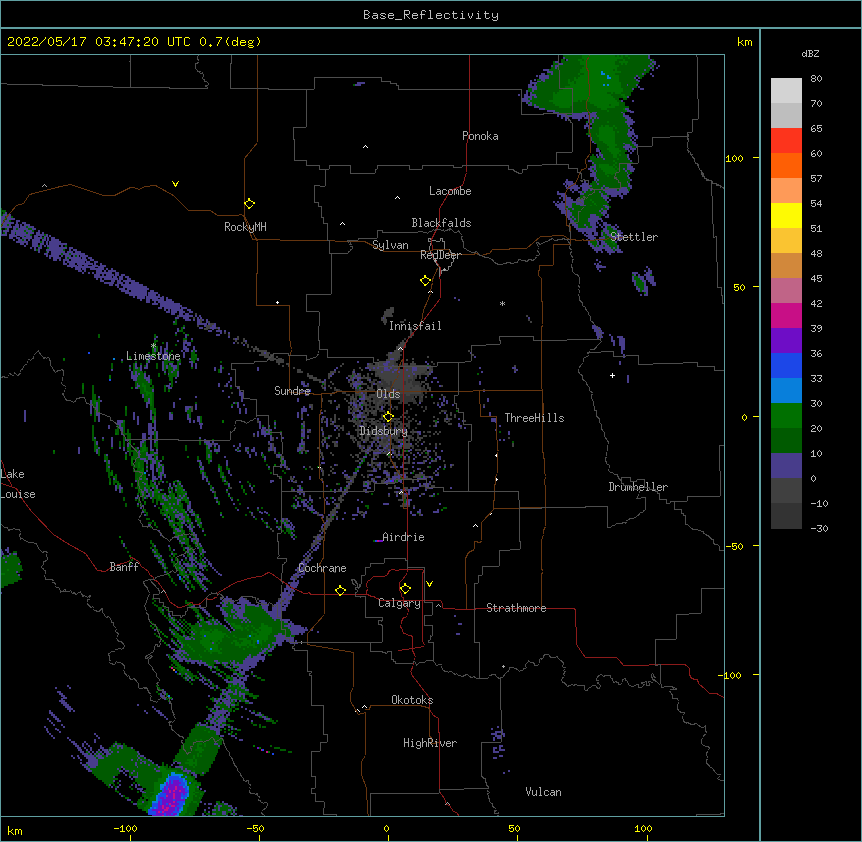Click the Cochrane town label
This screenshot has width=862, height=842.
[322, 568]
